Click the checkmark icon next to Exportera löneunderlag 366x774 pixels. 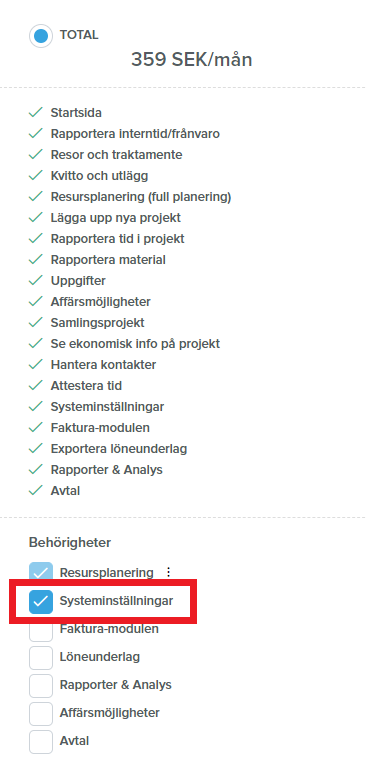coord(36,449)
